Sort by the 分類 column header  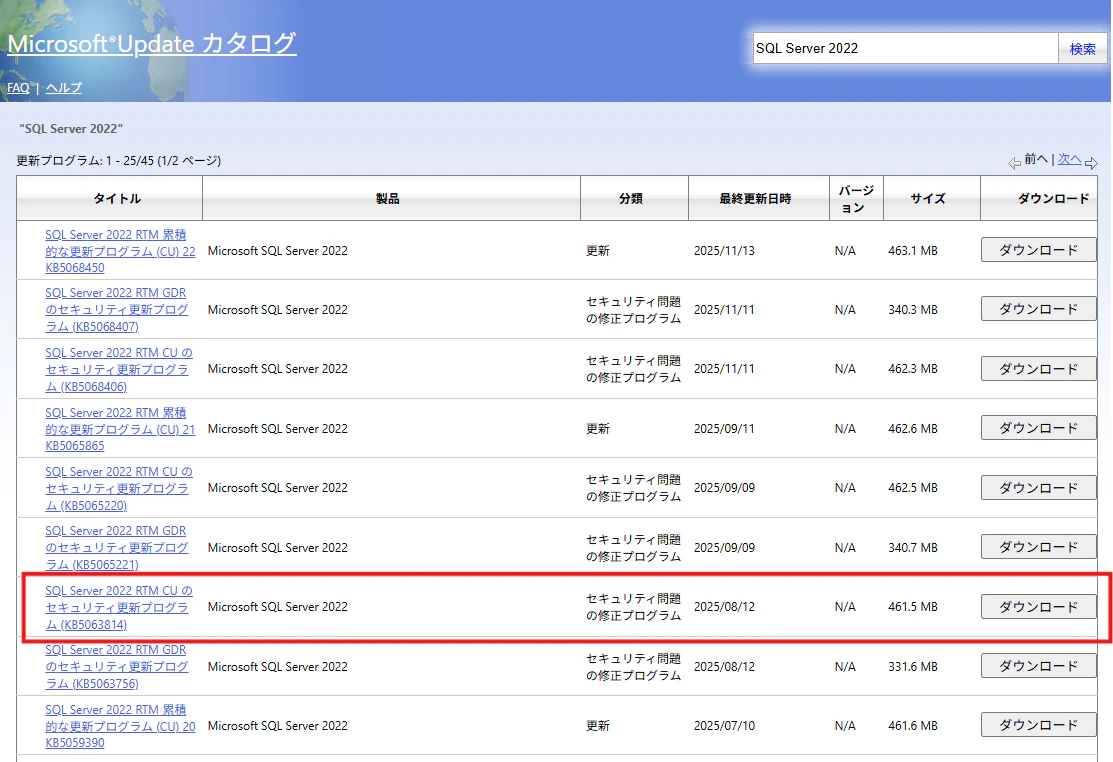pos(634,199)
